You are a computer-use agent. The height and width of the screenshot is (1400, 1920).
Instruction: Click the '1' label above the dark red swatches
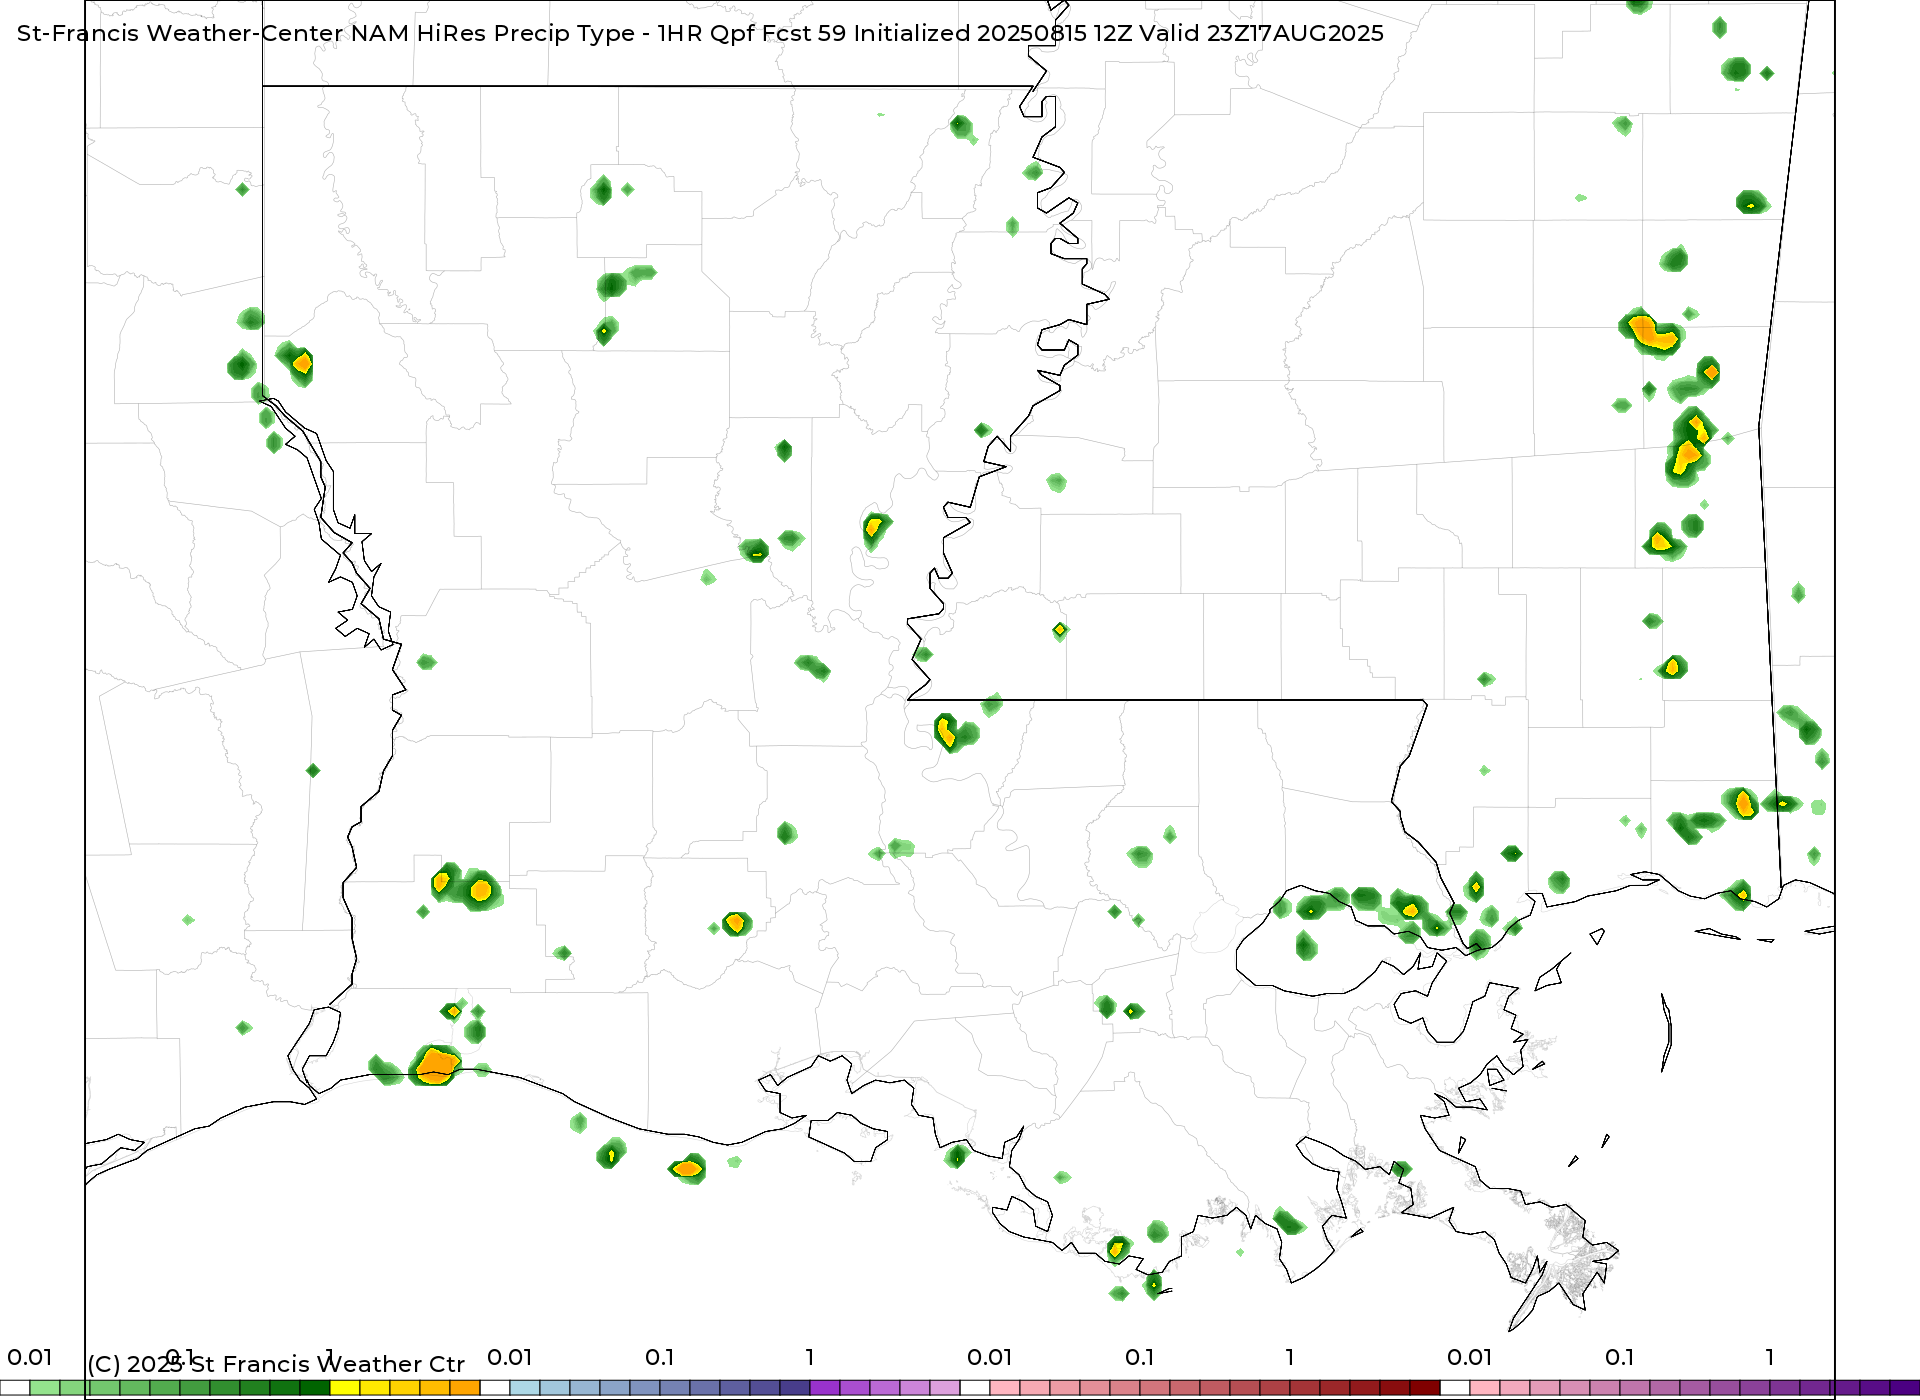[1290, 1358]
